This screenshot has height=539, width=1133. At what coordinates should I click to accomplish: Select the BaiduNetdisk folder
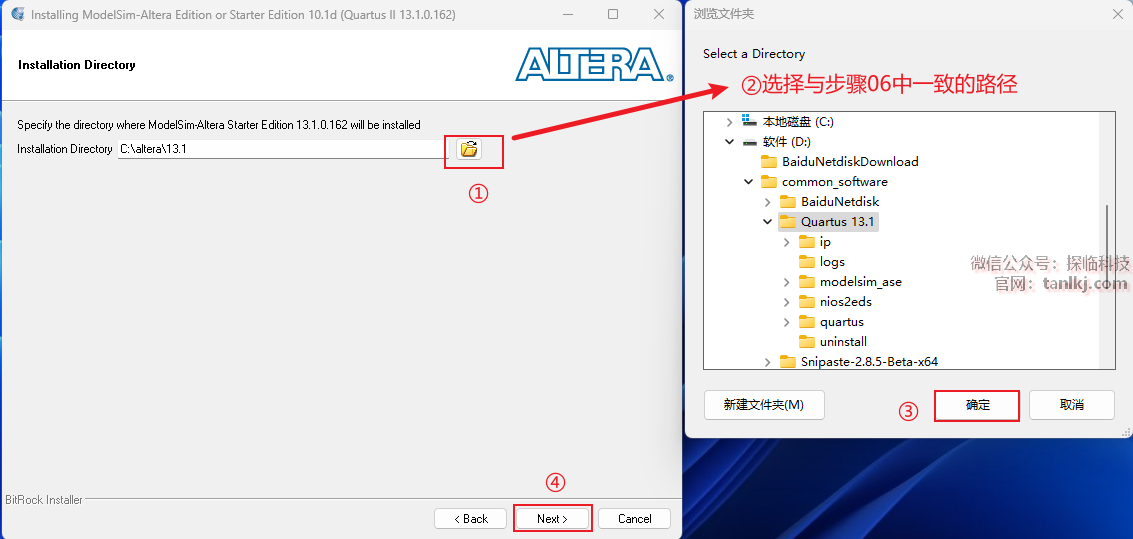point(840,202)
